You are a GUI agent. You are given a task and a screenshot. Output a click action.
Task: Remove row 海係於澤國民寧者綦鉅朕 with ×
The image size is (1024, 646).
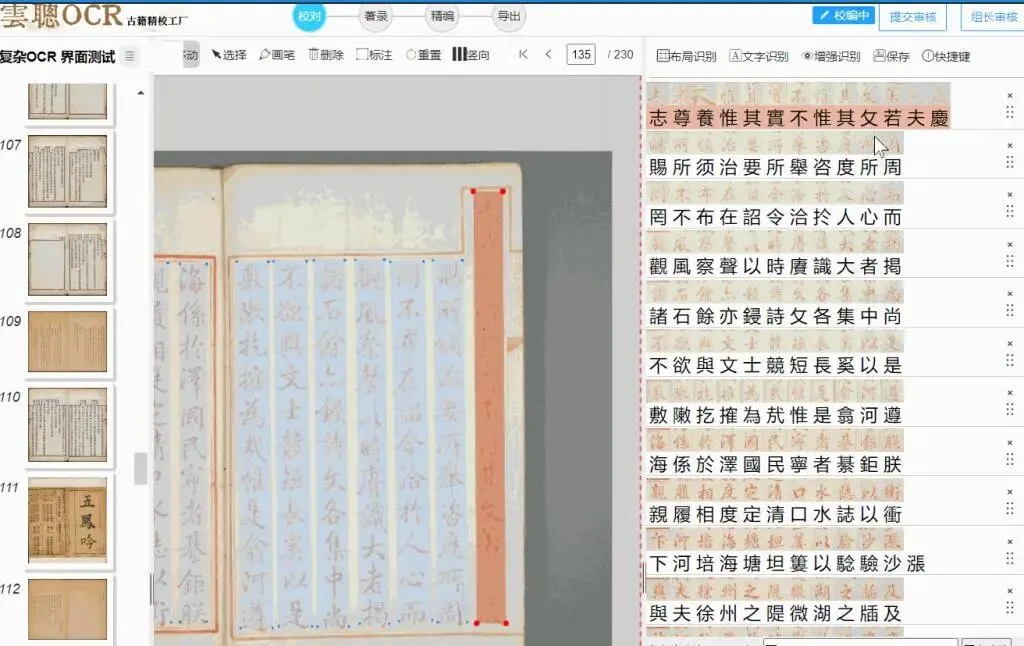pyautogui.click(x=1010, y=443)
